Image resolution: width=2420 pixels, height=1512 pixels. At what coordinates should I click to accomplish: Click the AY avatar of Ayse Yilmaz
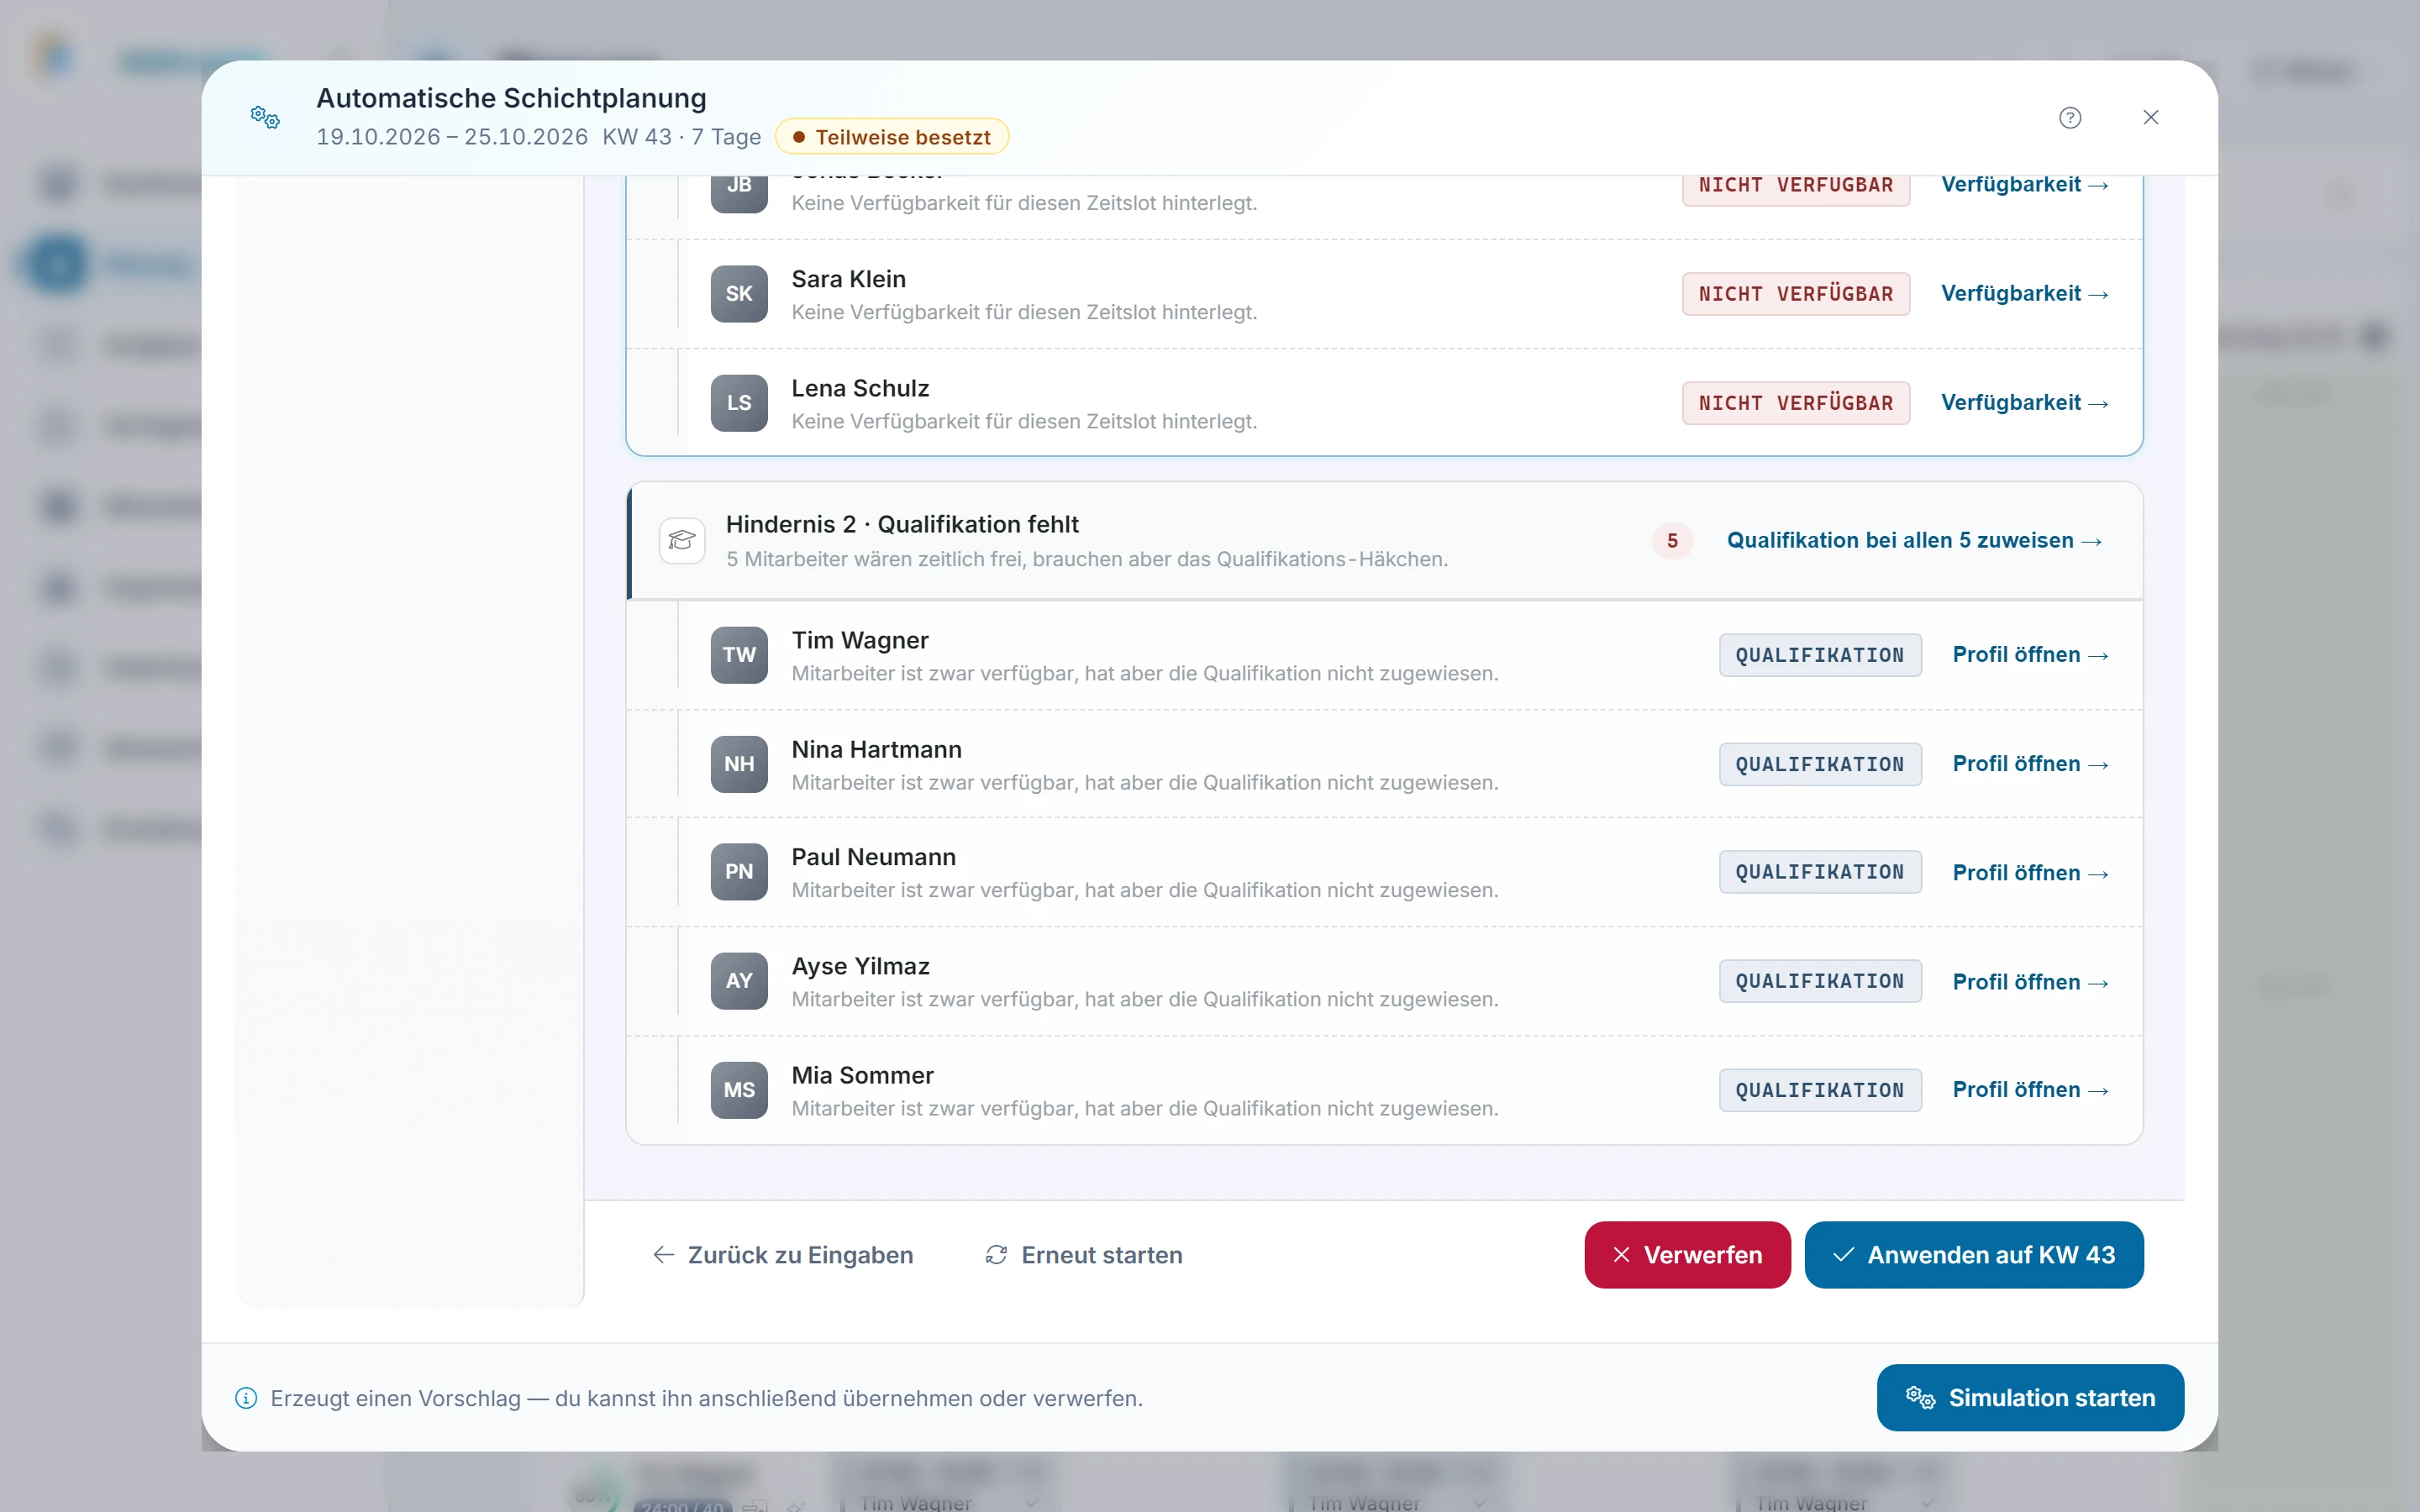[x=739, y=981]
